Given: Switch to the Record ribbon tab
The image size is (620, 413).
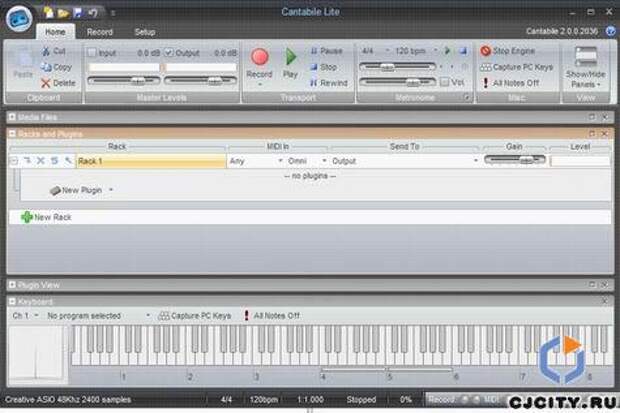Looking at the screenshot, I should pos(100,32).
